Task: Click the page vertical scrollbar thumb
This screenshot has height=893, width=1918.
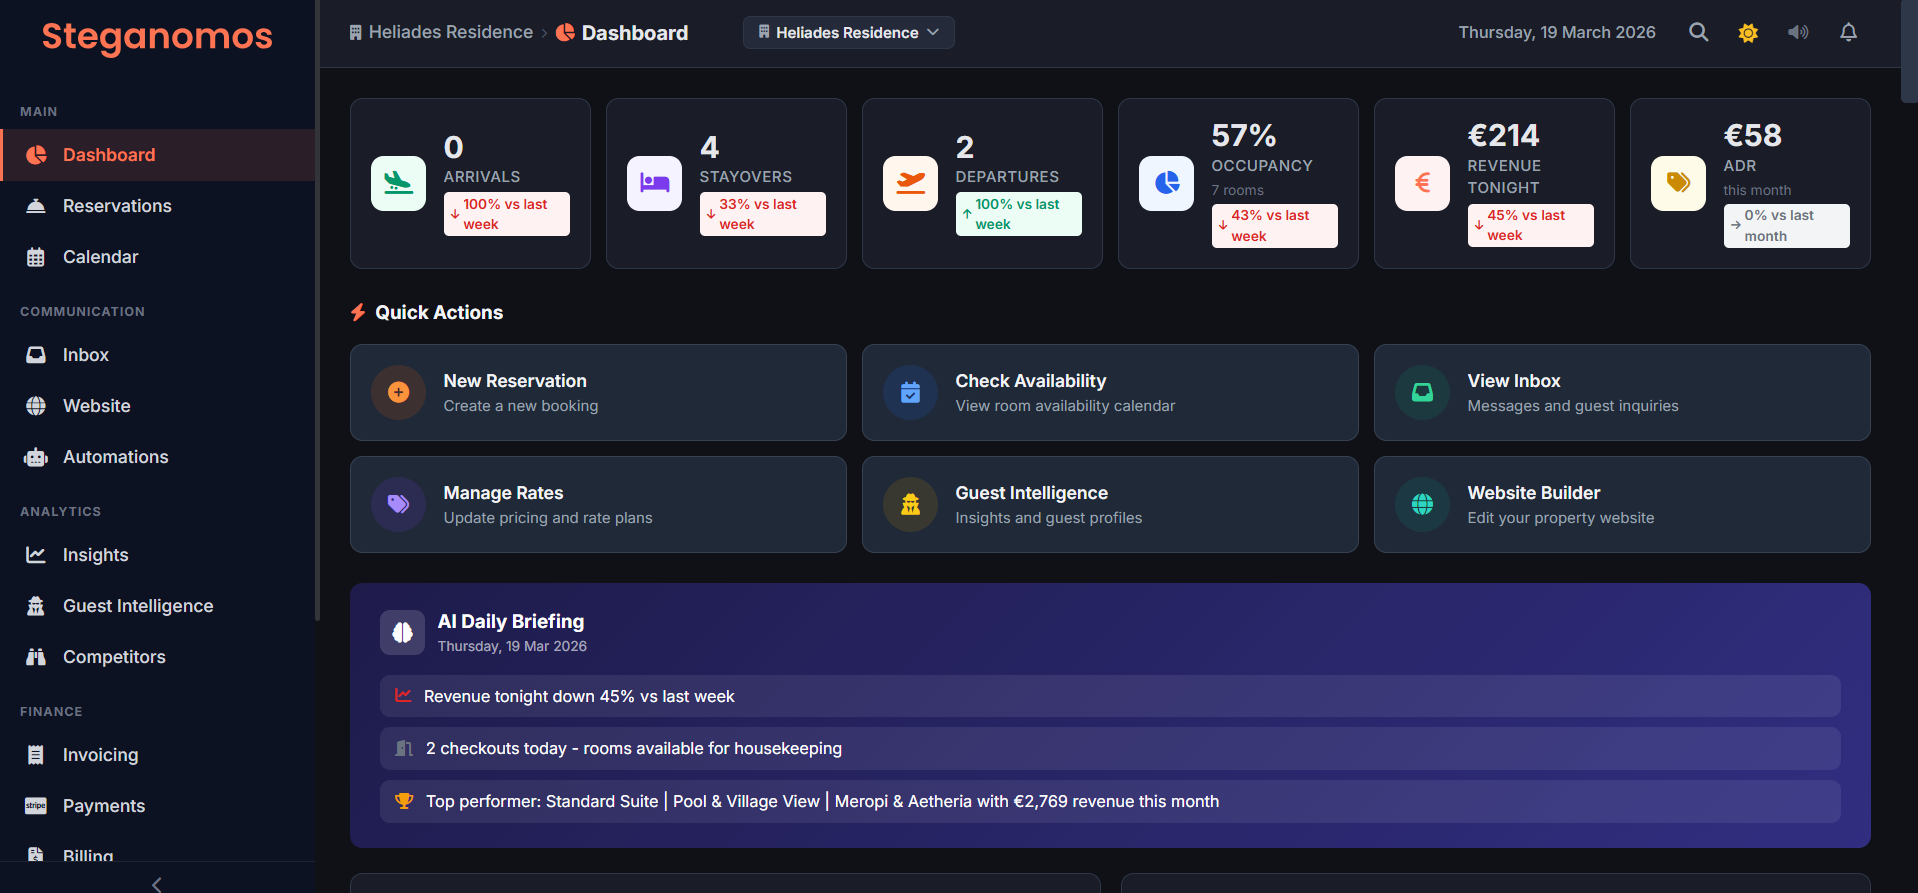Action: 1909,51
